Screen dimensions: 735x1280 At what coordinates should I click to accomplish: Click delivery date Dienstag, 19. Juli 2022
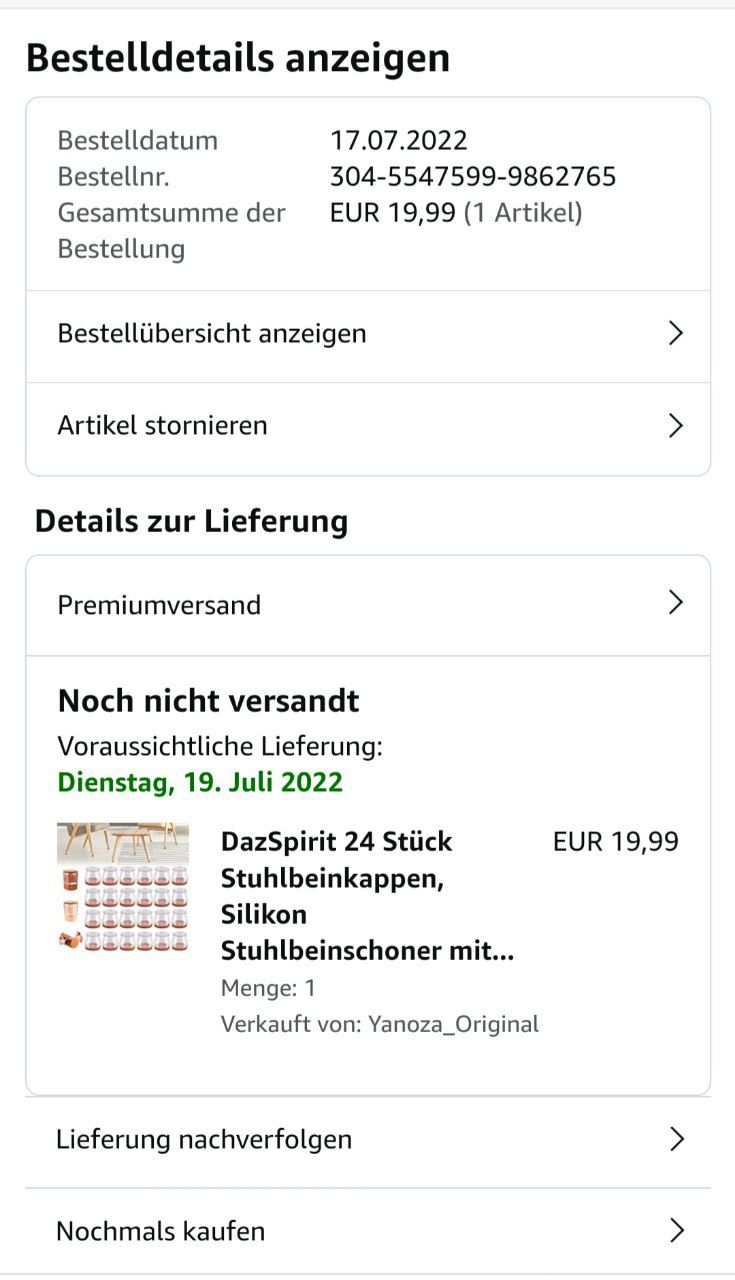pyautogui.click(x=200, y=782)
